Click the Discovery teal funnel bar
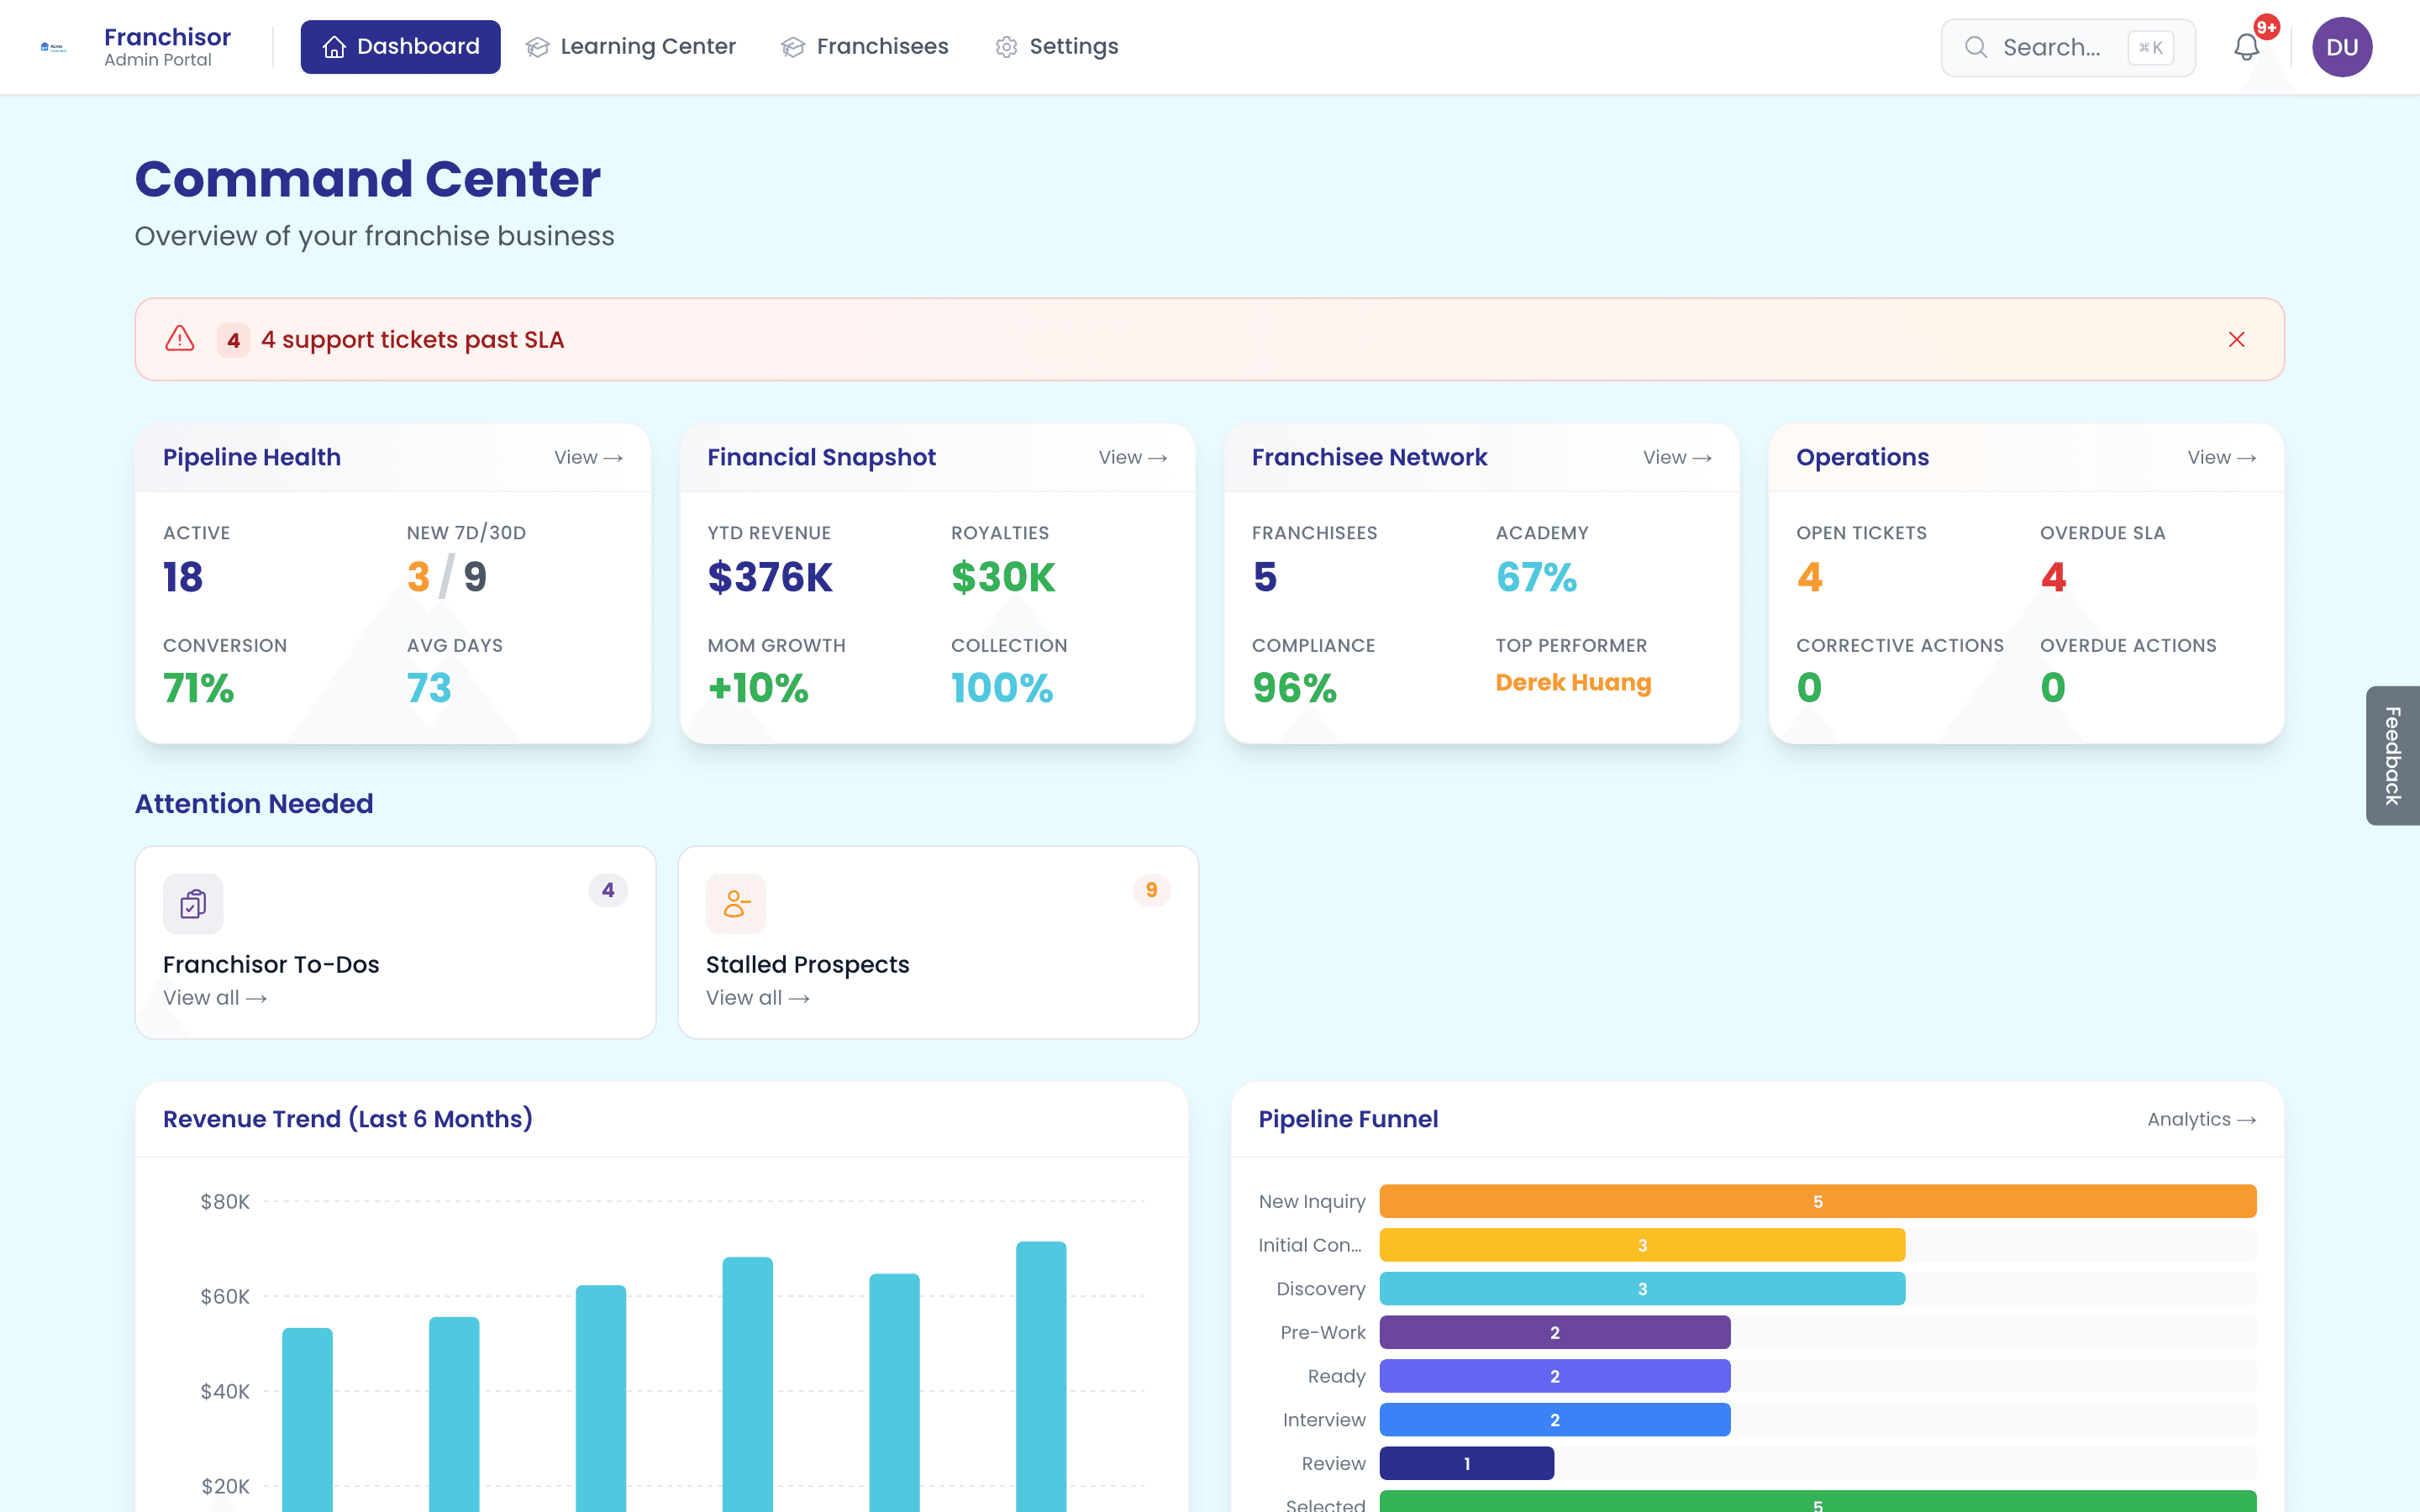This screenshot has width=2420, height=1512. (x=1642, y=1289)
